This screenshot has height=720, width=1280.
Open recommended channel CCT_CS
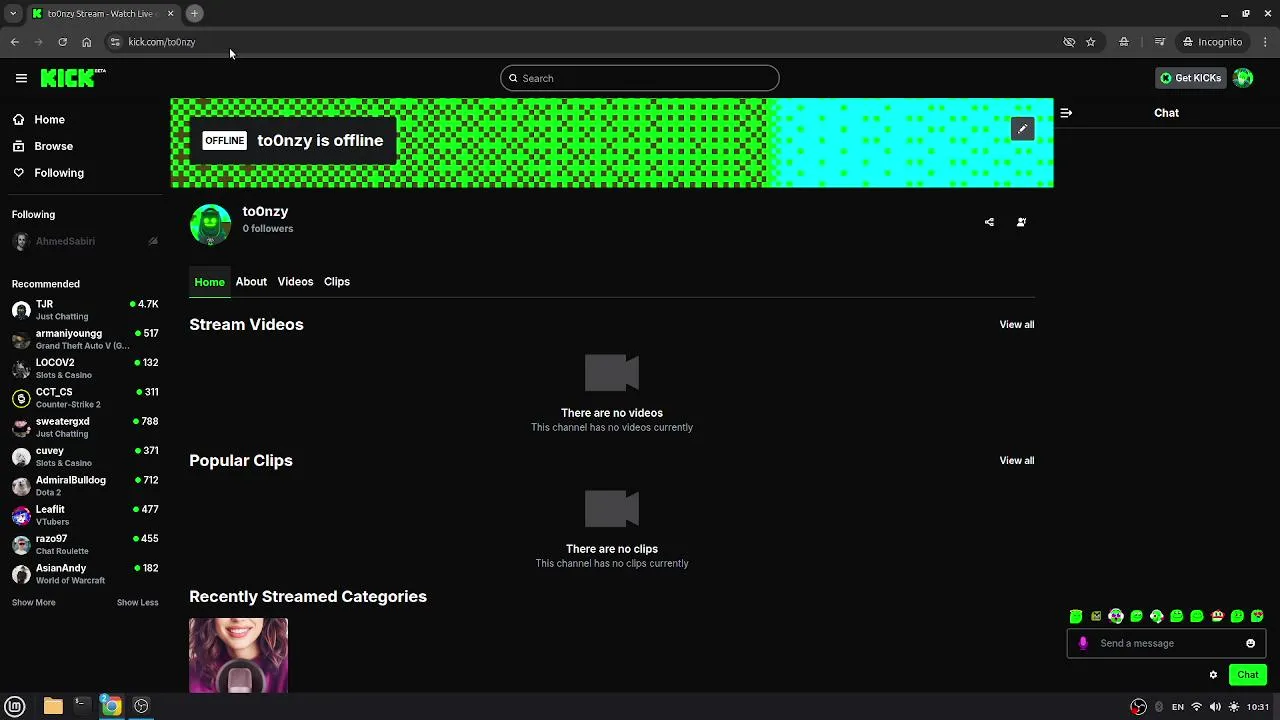click(x=85, y=398)
